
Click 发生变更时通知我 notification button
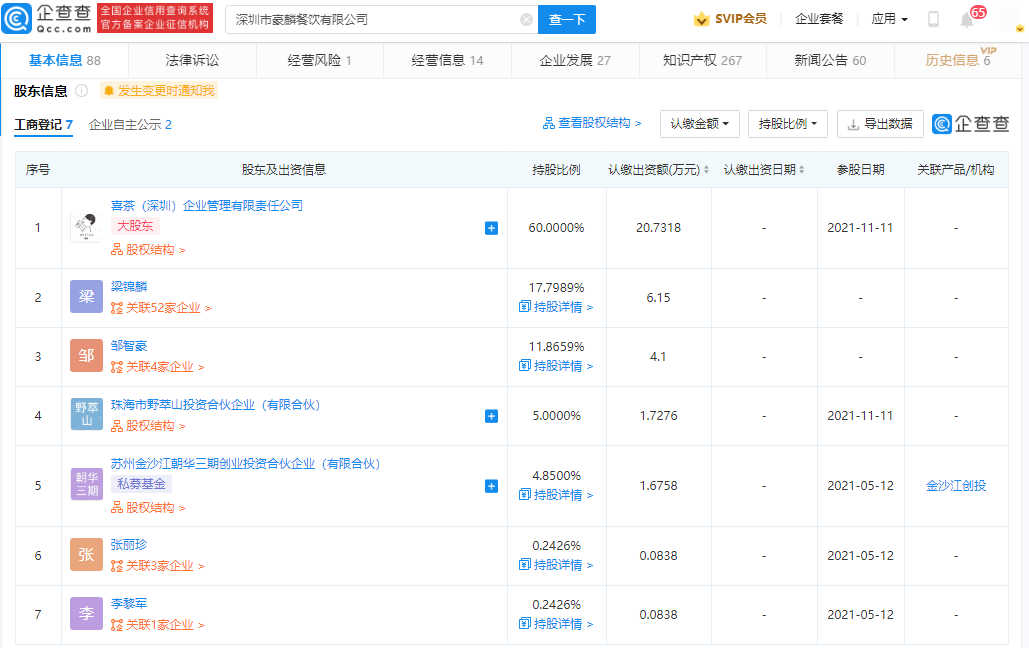(159, 91)
